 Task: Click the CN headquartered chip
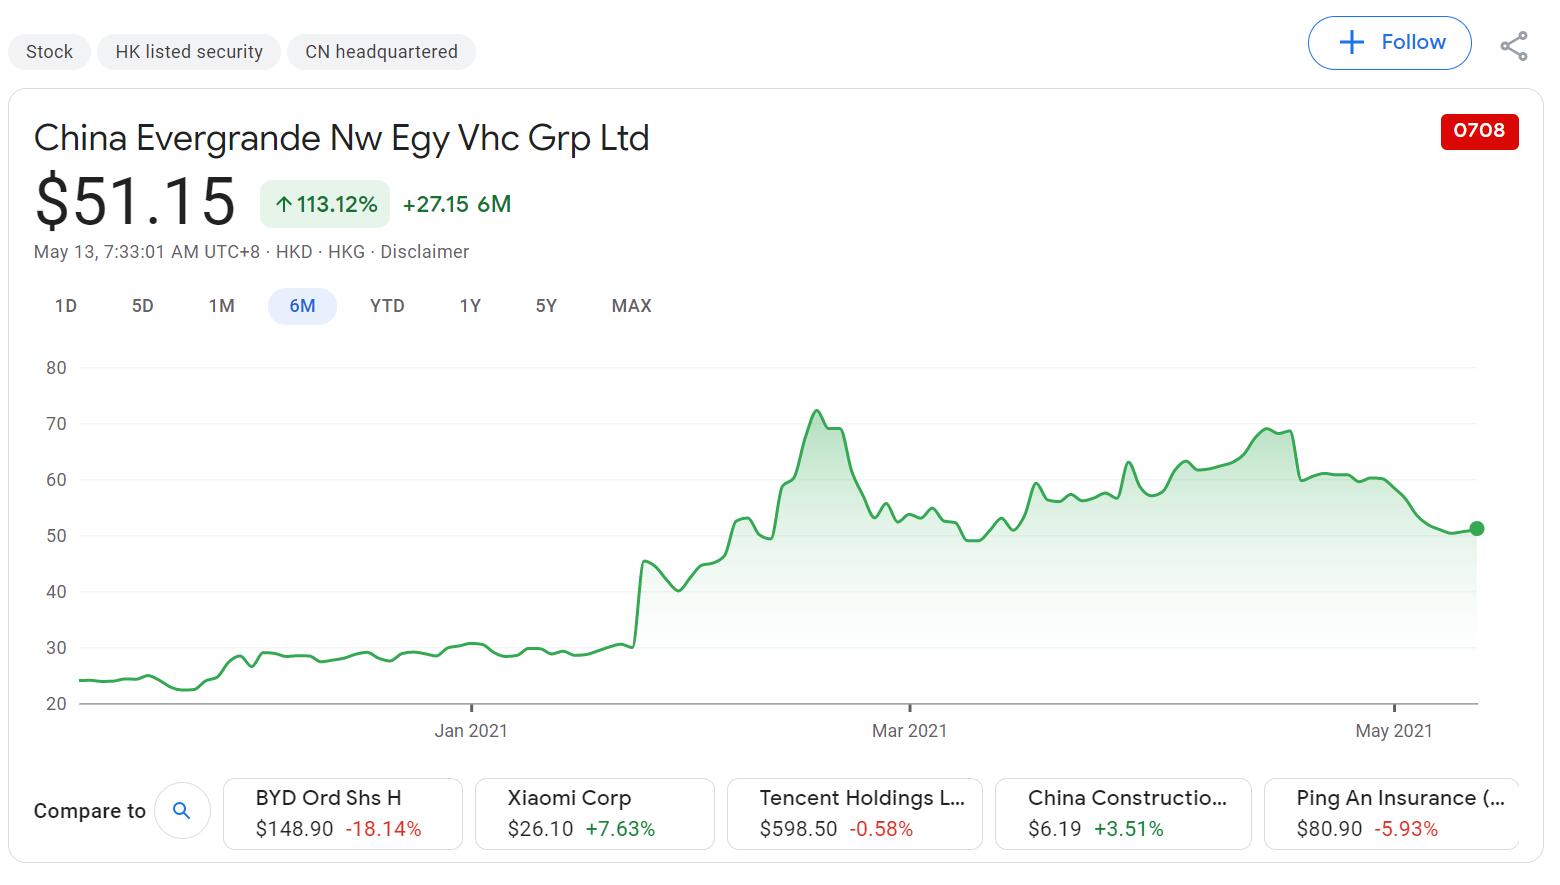click(381, 51)
